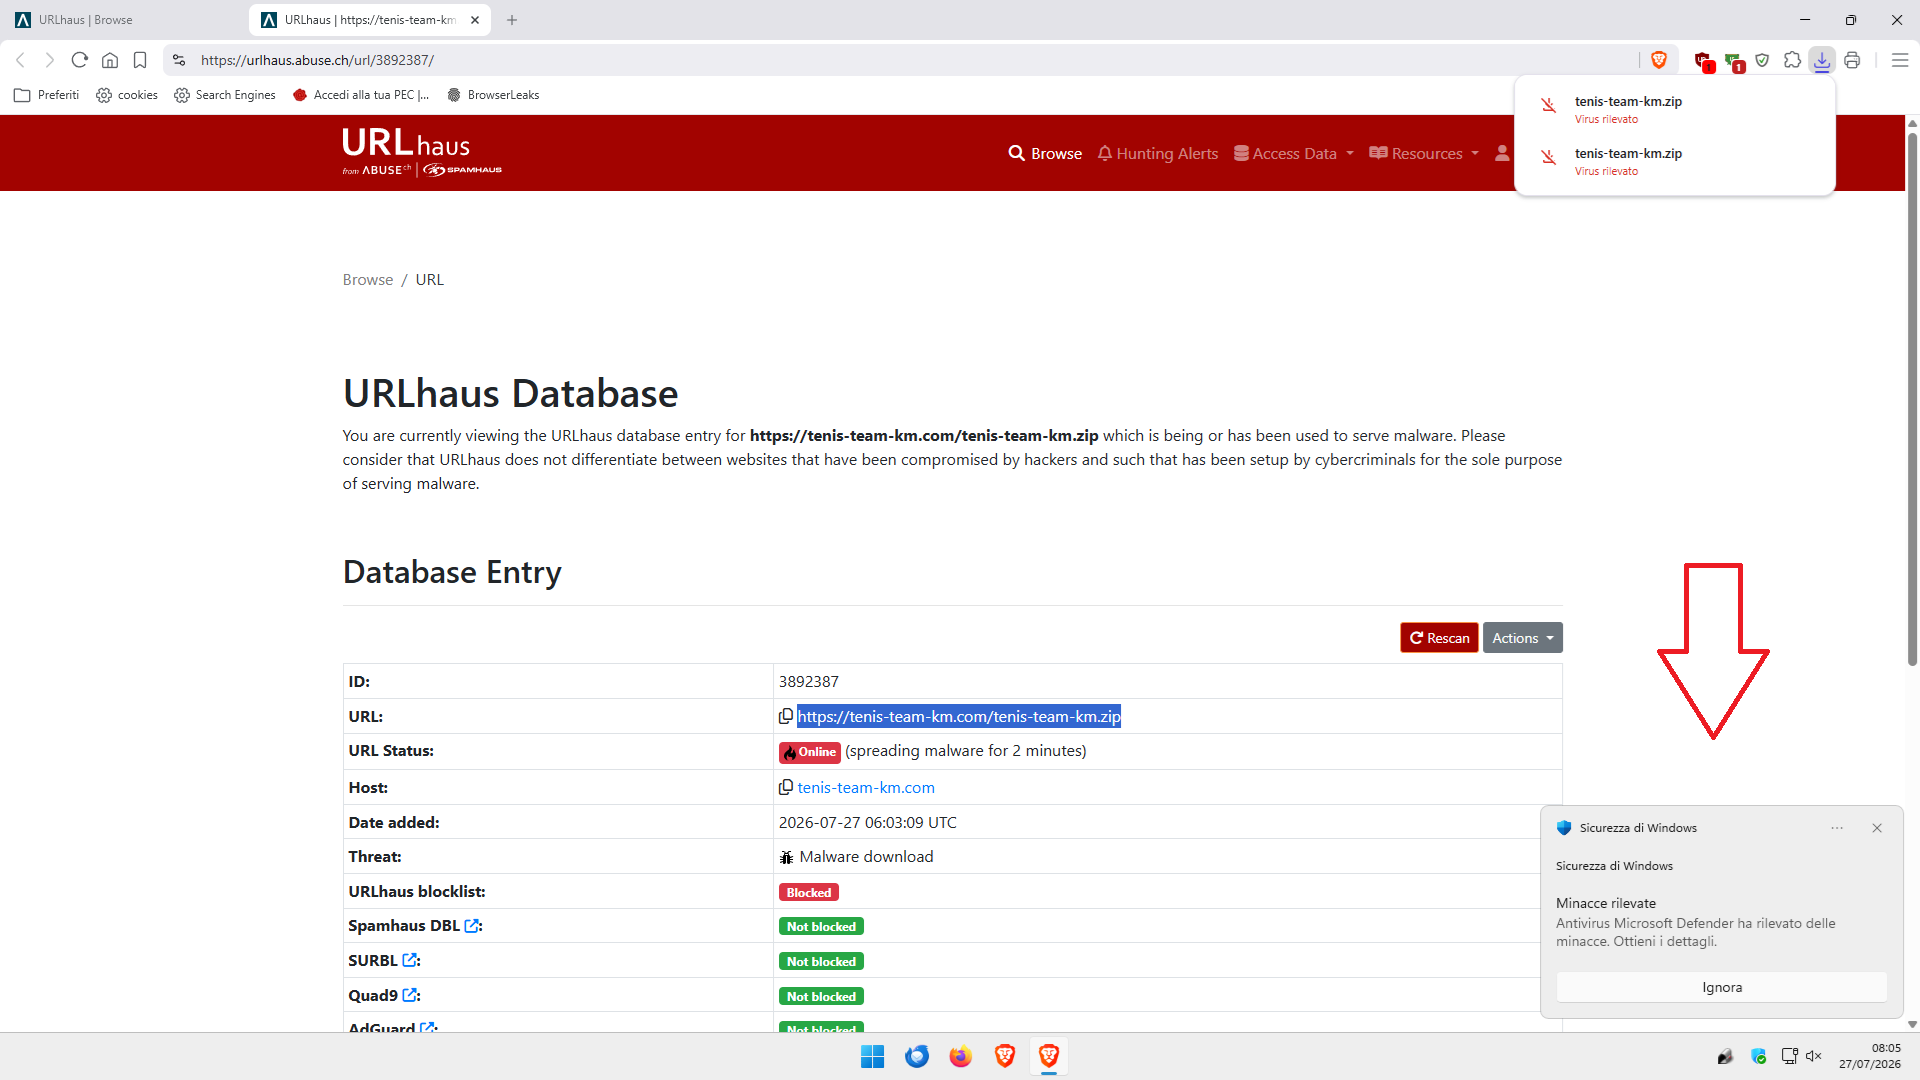This screenshot has width=1920, height=1080.
Task: Open the Quad9 external link icon
Action: click(x=410, y=995)
